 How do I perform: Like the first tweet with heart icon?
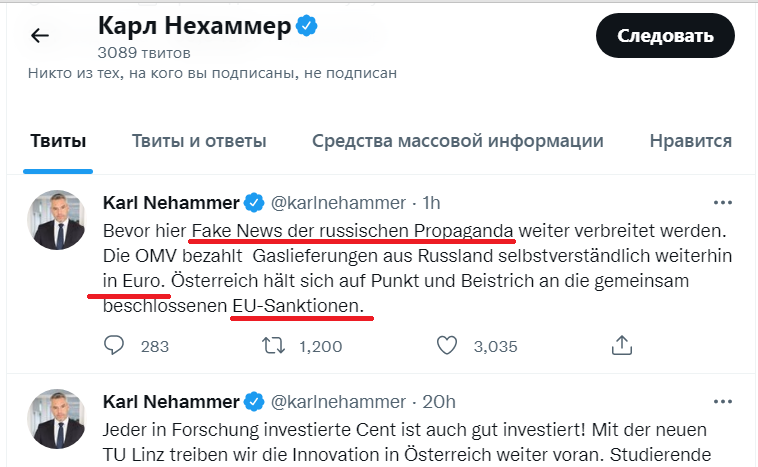[448, 346]
